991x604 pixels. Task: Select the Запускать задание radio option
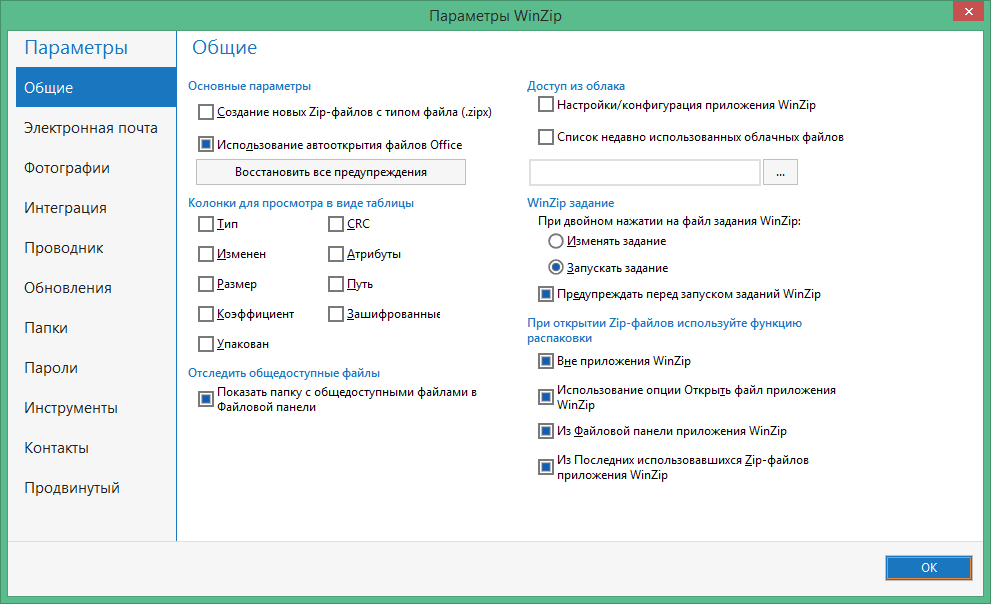(556, 268)
